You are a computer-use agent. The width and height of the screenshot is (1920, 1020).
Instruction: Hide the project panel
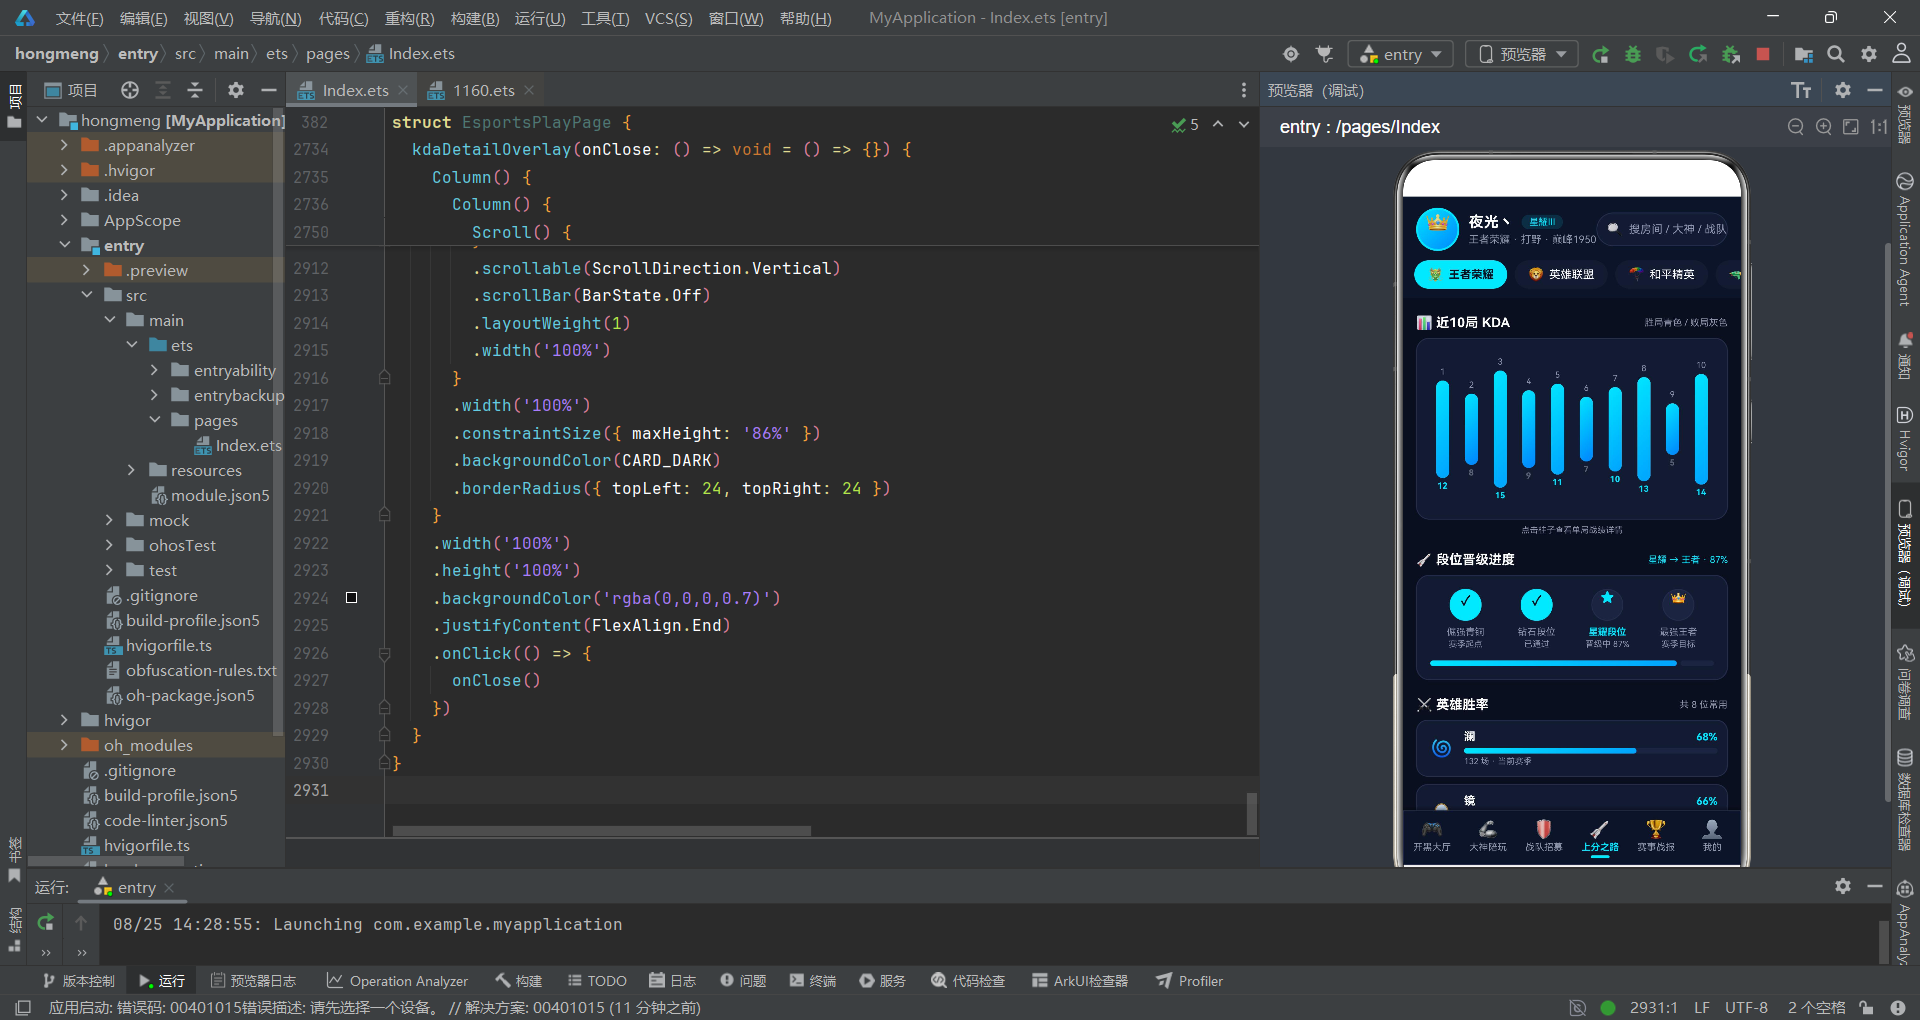pyautogui.click(x=268, y=90)
